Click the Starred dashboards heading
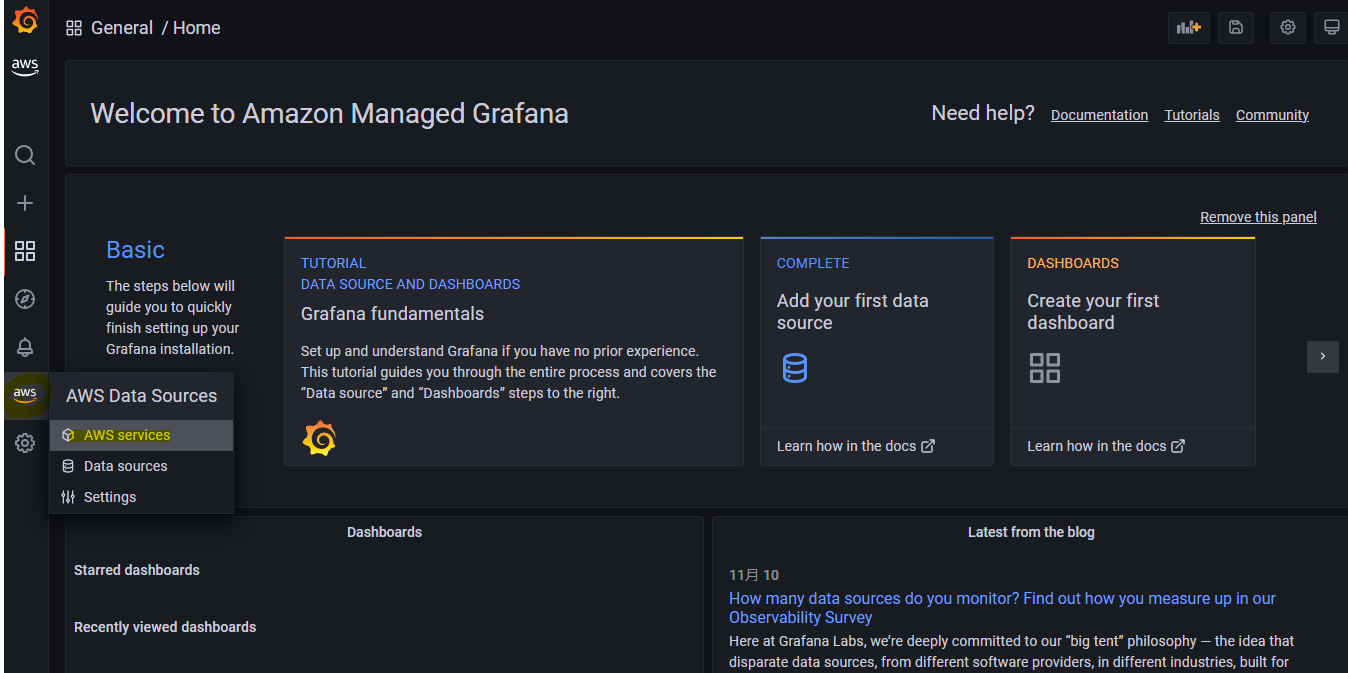This screenshot has height=673, width=1348. click(x=137, y=570)
